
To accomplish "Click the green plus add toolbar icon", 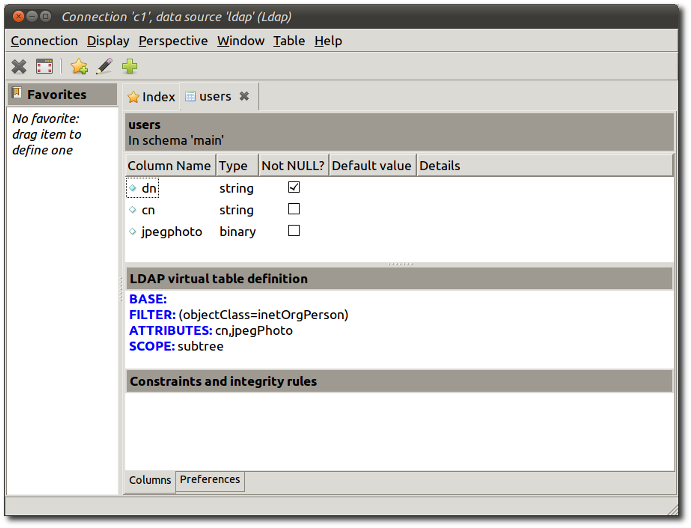I will [x=130, y=67].
